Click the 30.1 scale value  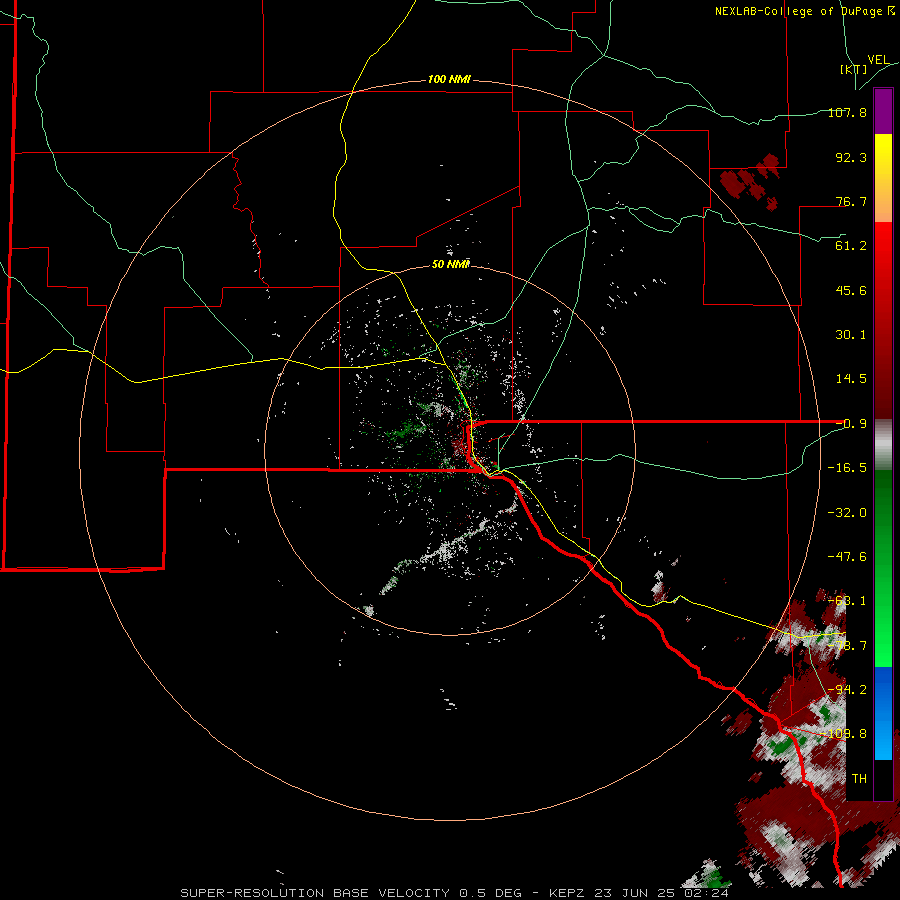[851, 335]
